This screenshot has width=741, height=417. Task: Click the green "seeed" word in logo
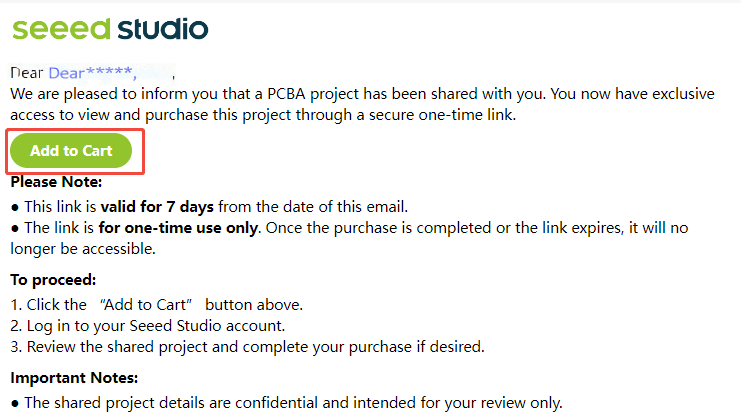coord(60,27)
